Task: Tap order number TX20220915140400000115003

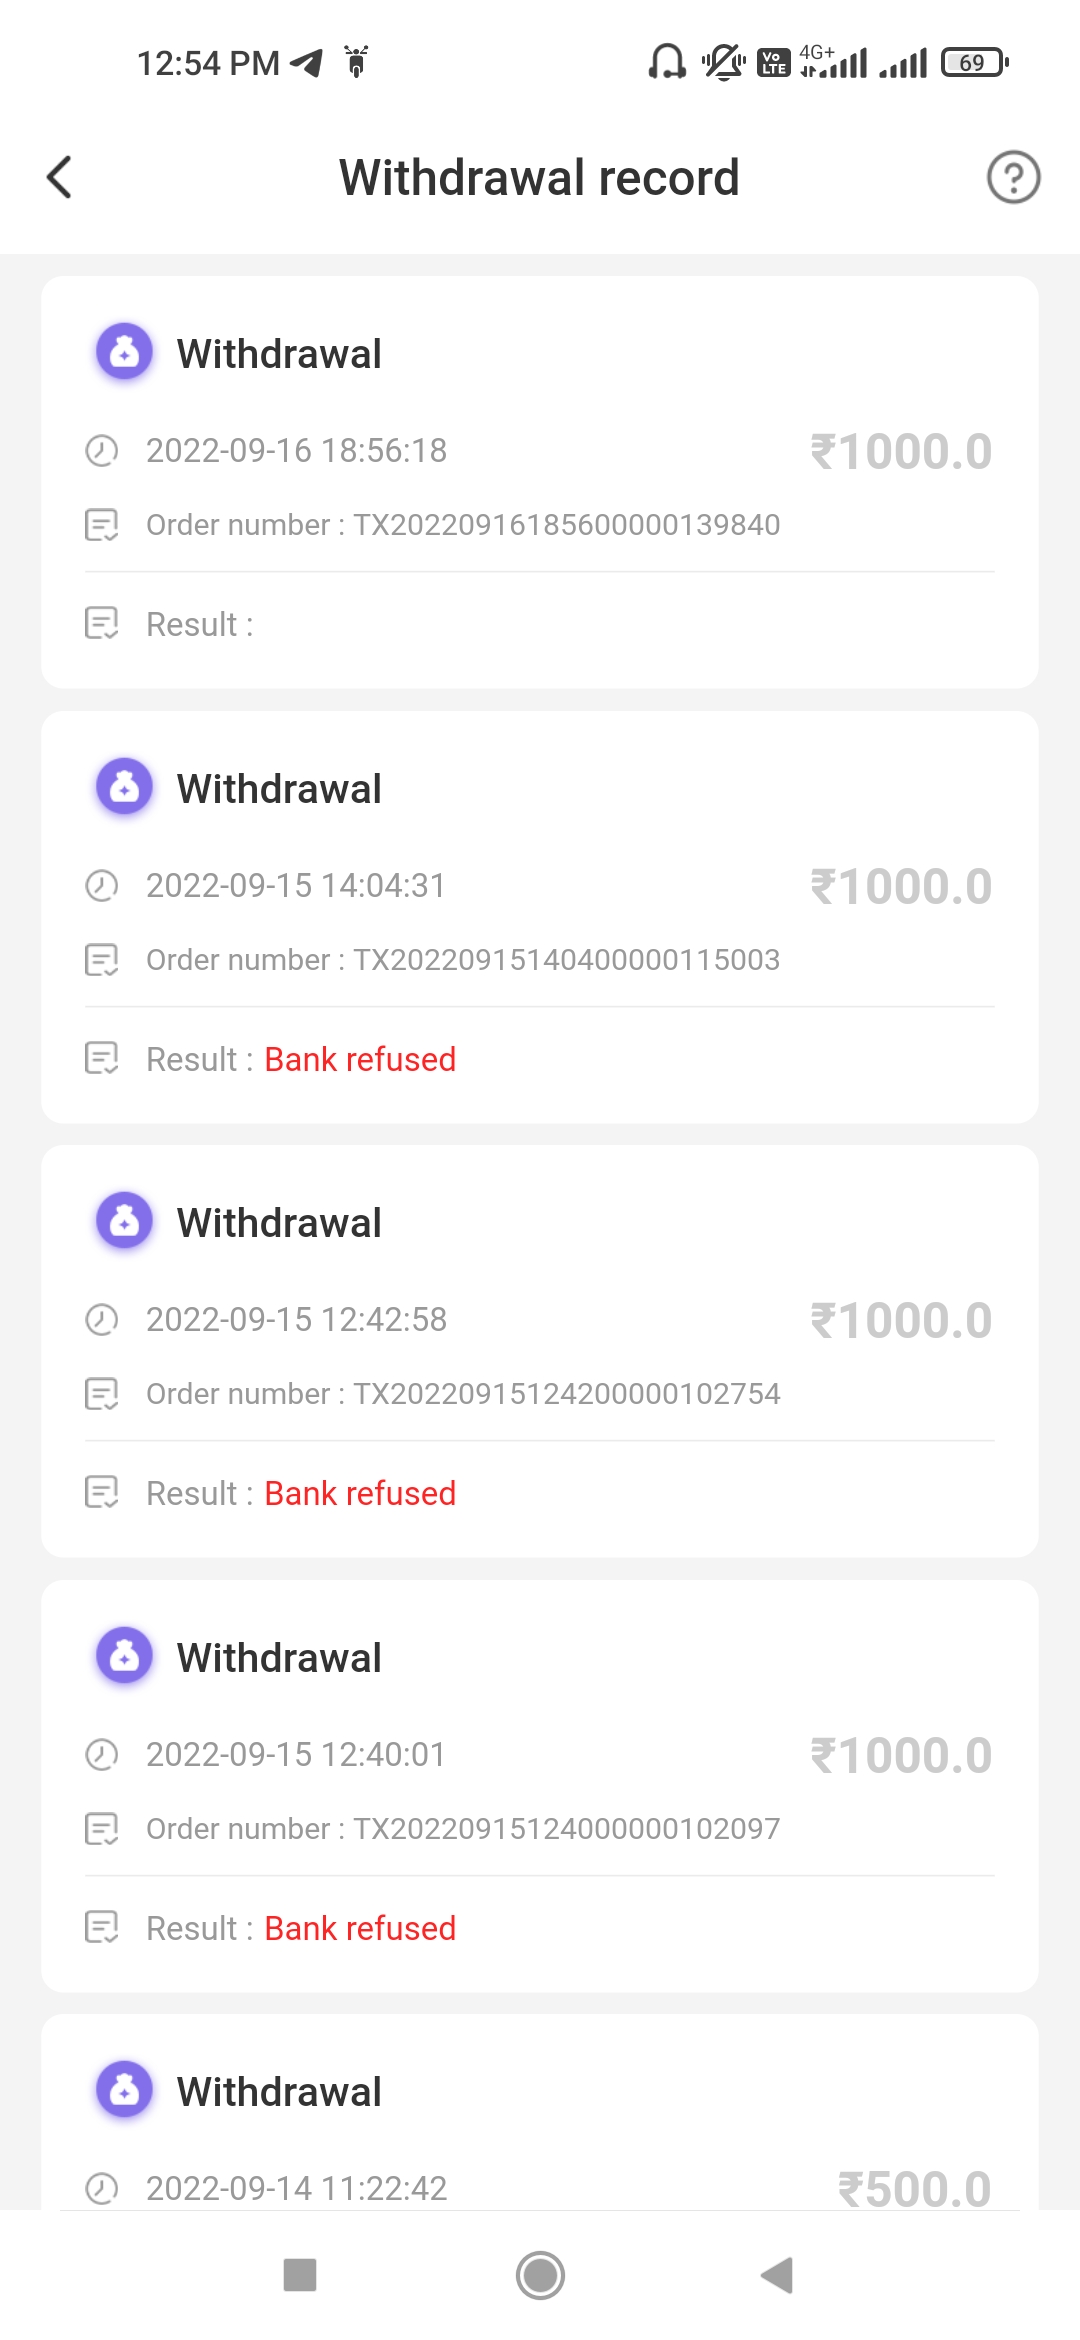Action: tap(566, 960)
